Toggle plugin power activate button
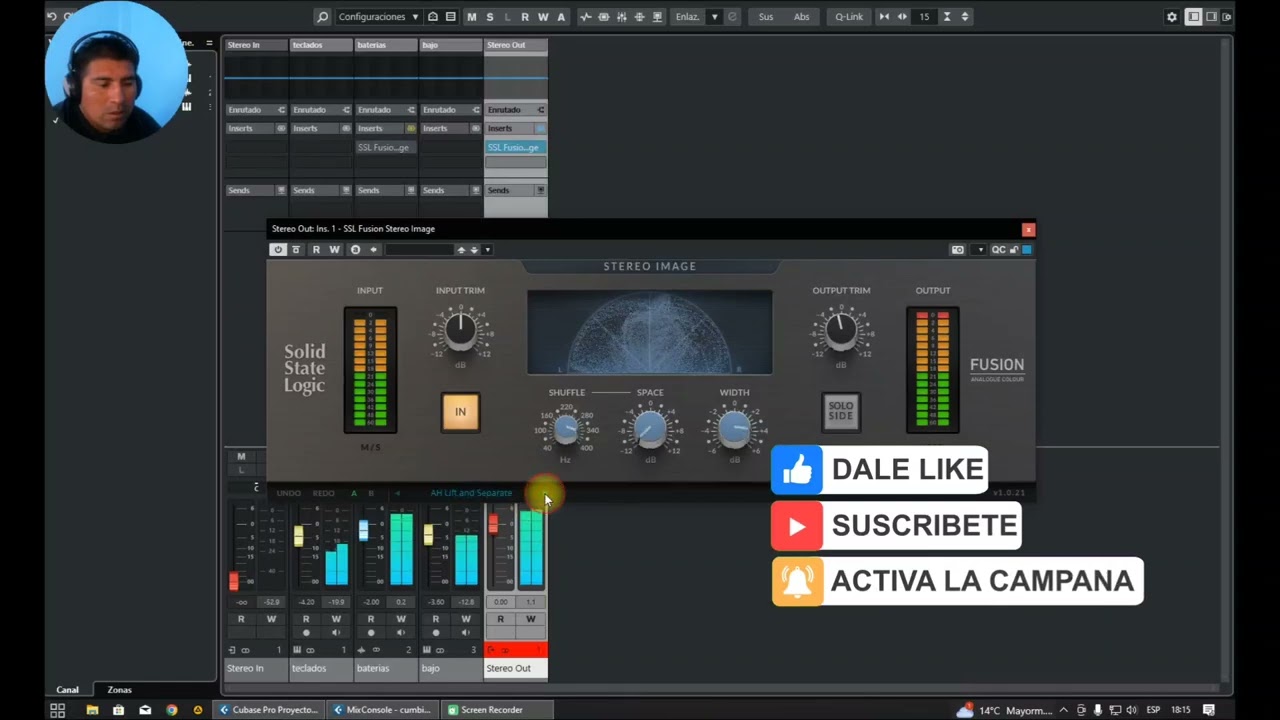The height and width of the screenshot is (720, 1280). coord(278,250)
